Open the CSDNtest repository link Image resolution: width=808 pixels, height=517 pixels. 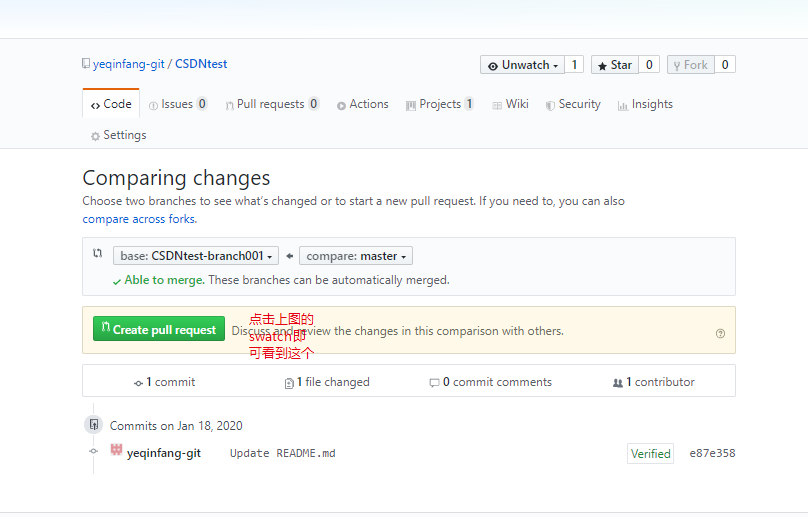coord(201,64)
